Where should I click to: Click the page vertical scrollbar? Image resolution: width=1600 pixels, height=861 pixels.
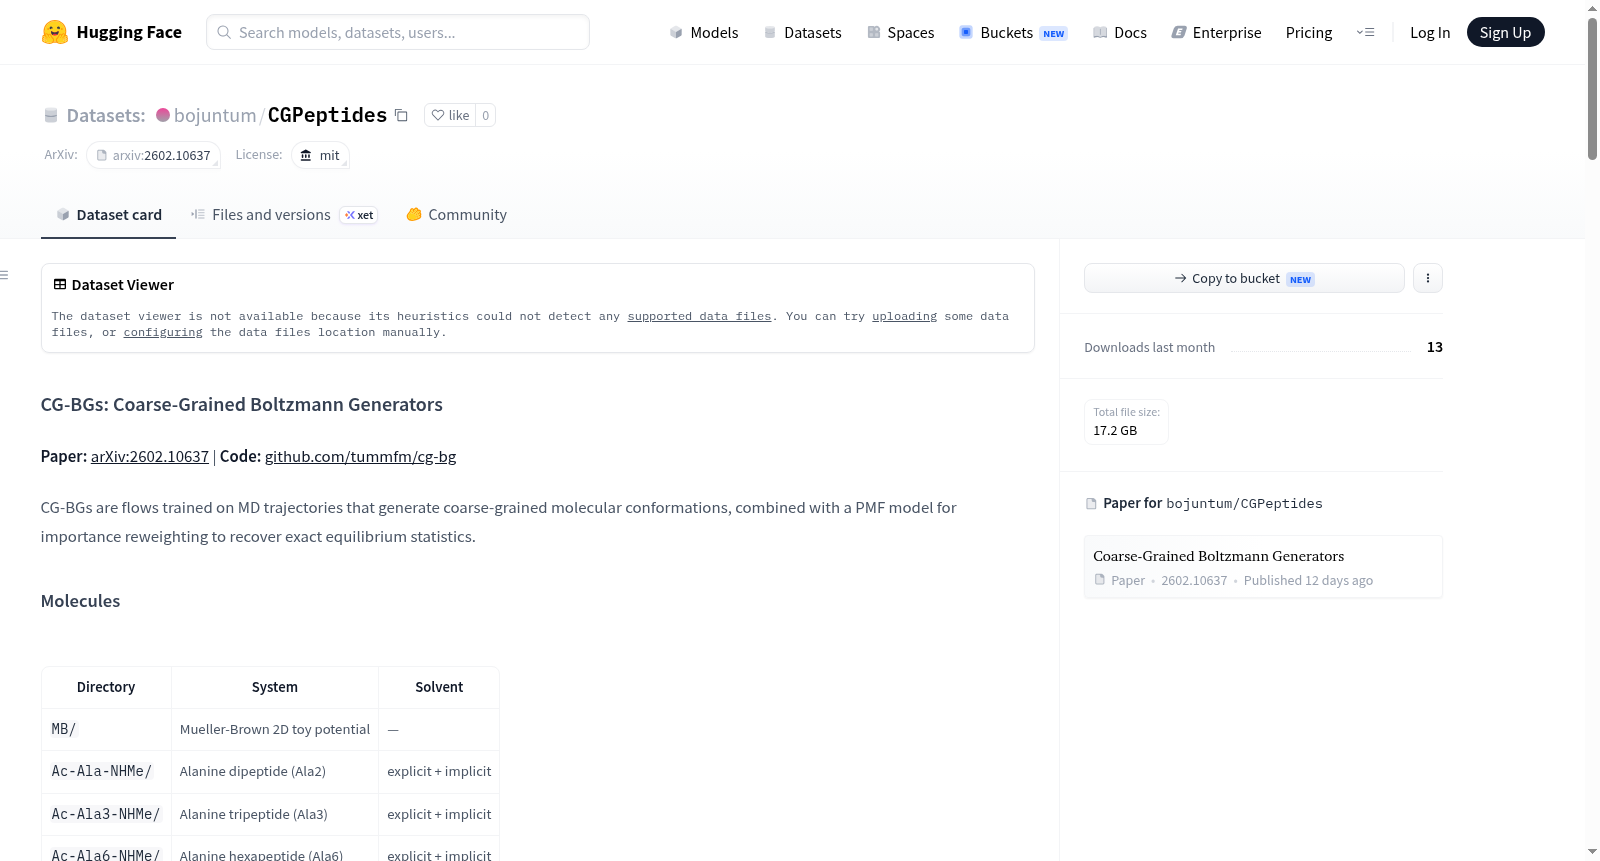[x=1592, y=88]
